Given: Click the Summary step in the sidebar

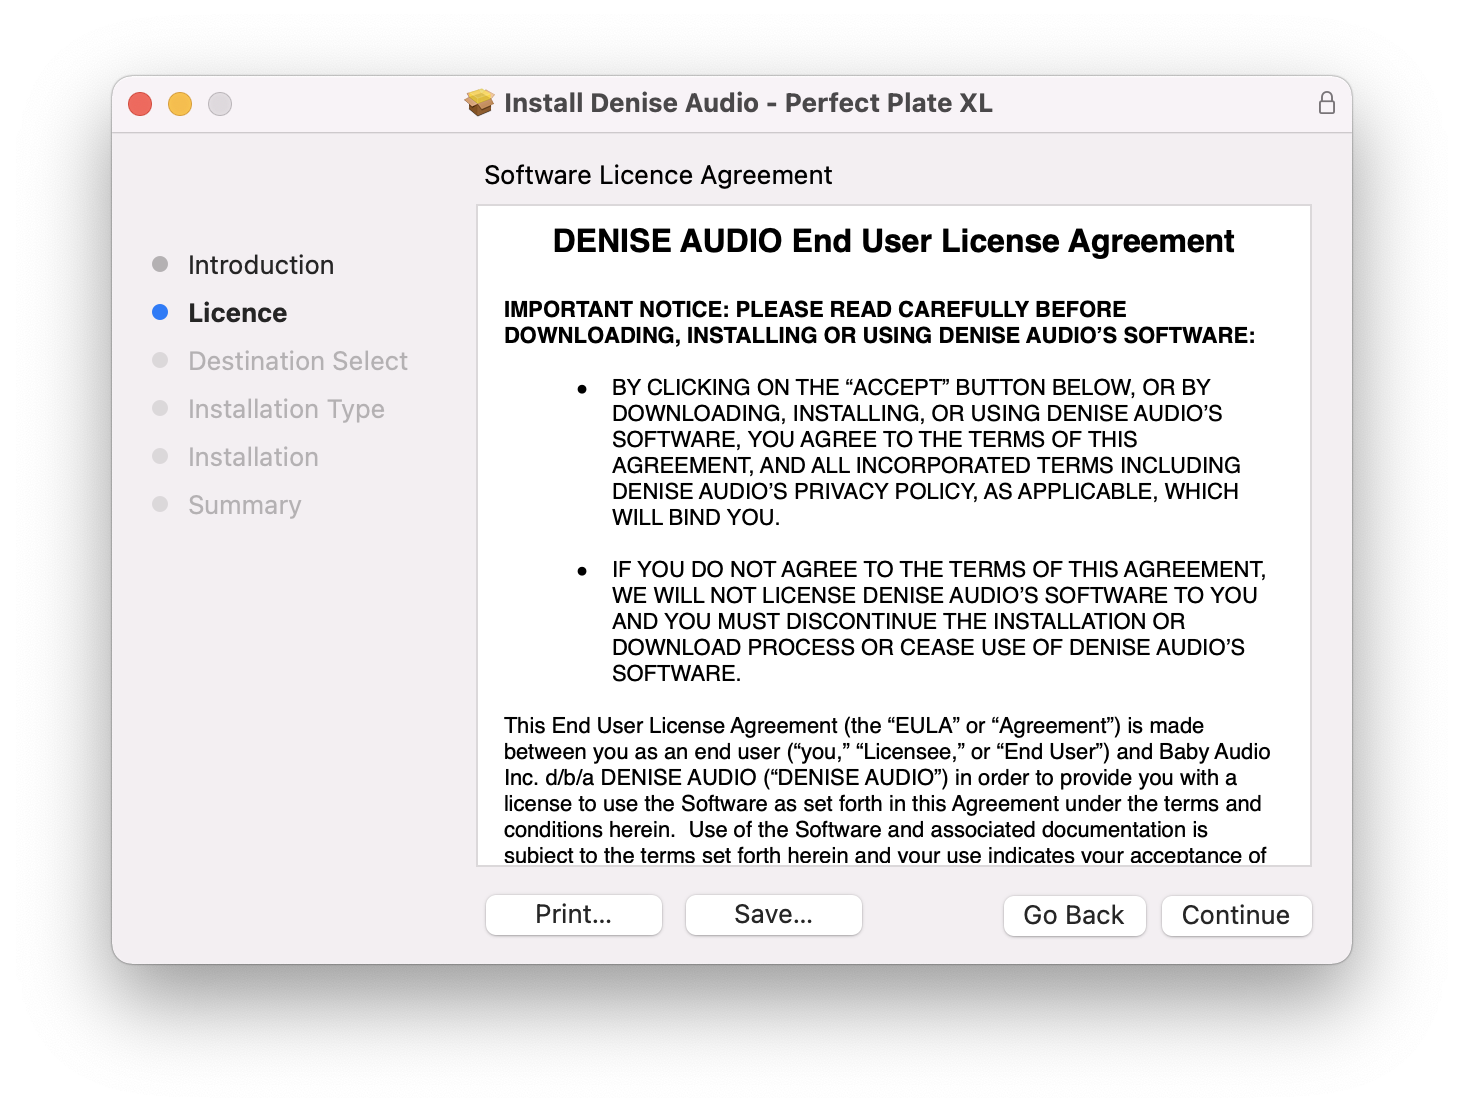Looking at the screenshot, I should pyautogui.click(x=244, y=505).
